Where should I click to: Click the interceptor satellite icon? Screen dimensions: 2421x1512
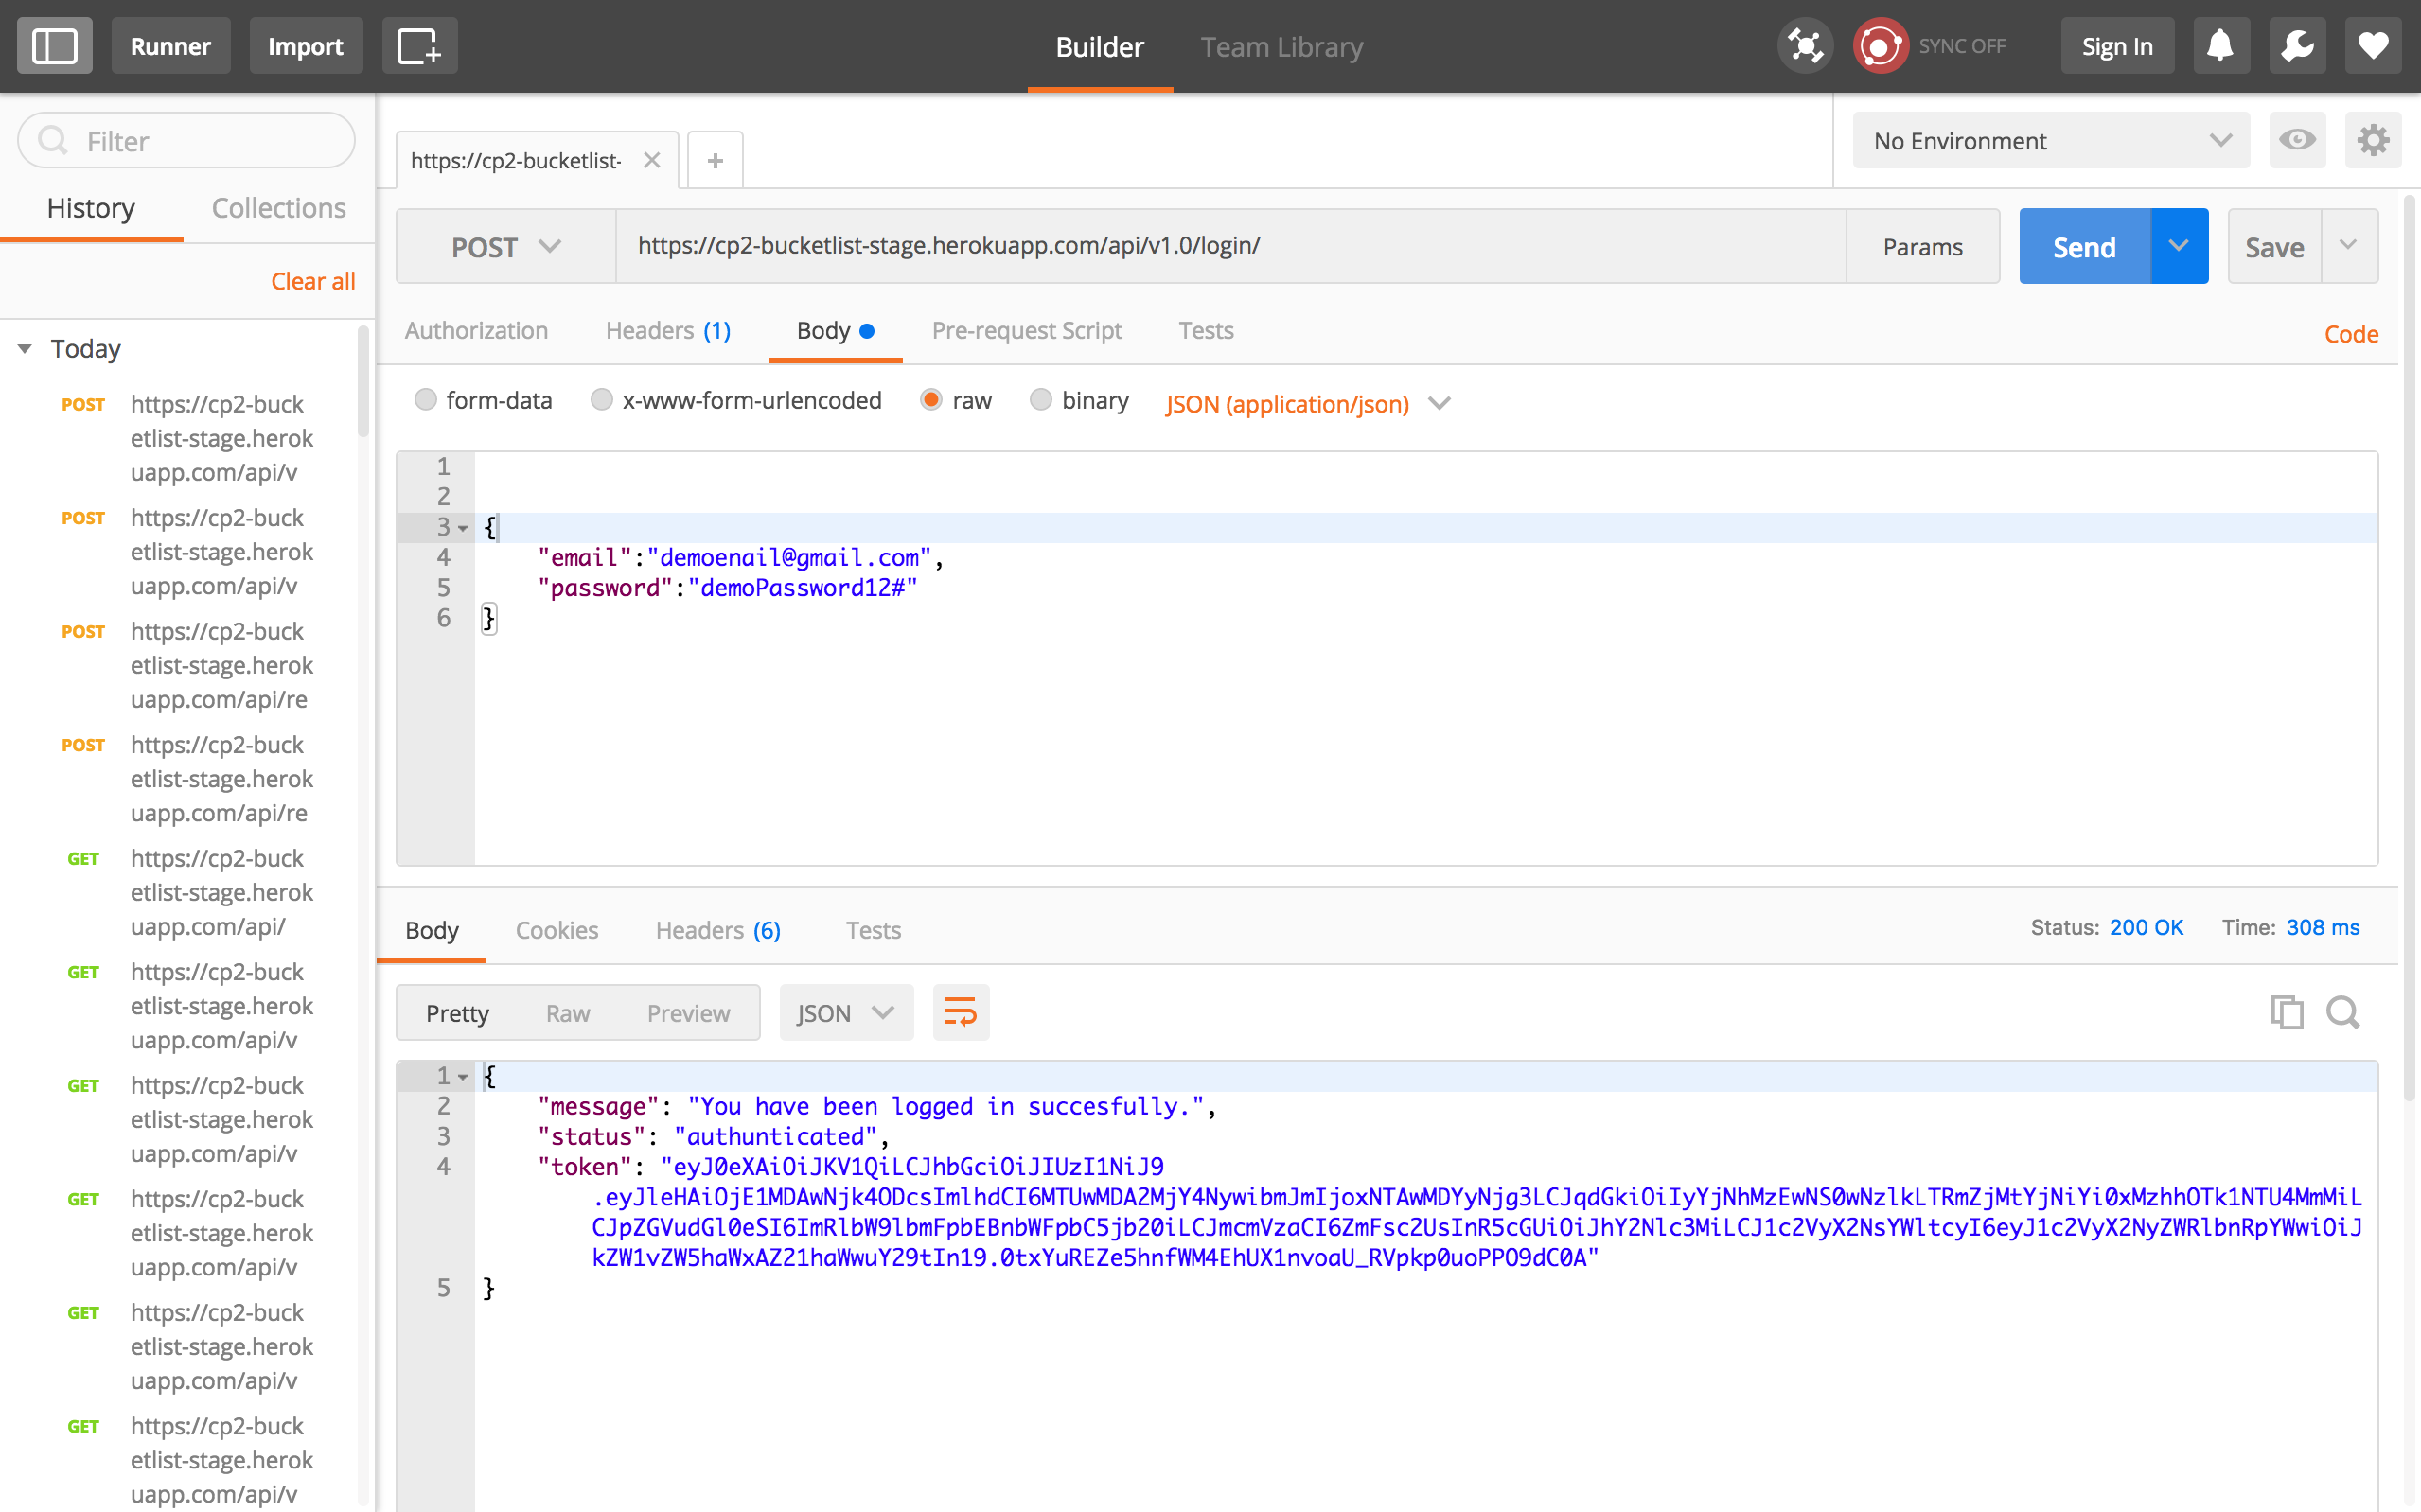[1805, 46]
